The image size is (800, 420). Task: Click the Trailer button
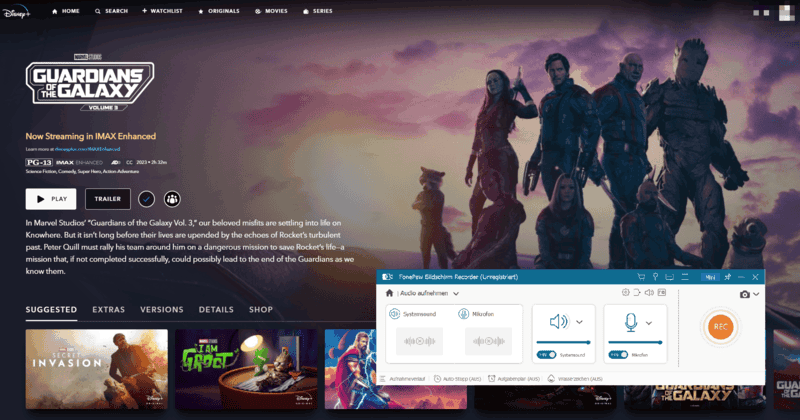point(108,199)
